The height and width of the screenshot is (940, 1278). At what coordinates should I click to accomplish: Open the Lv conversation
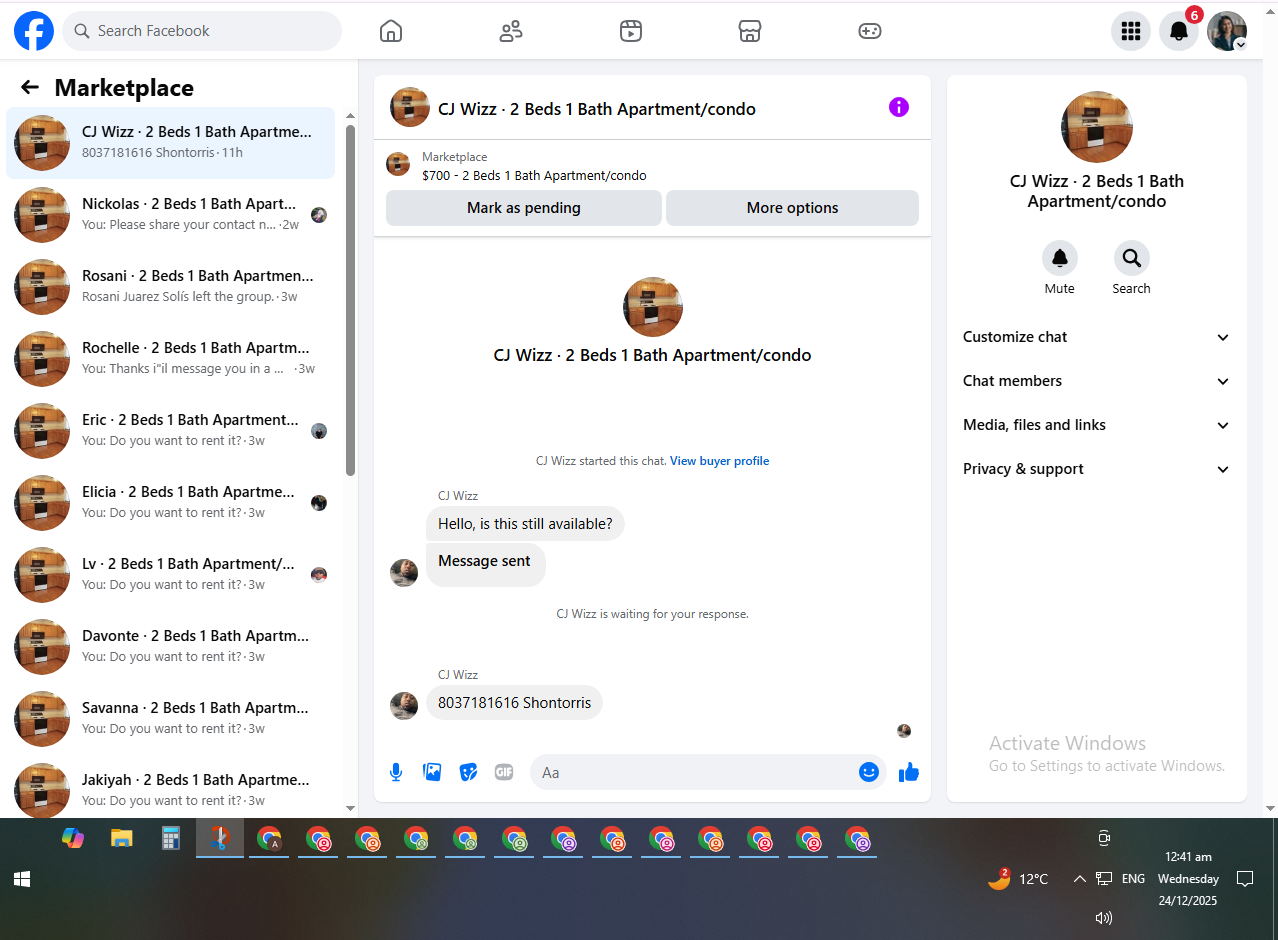[x=171, y=575]
